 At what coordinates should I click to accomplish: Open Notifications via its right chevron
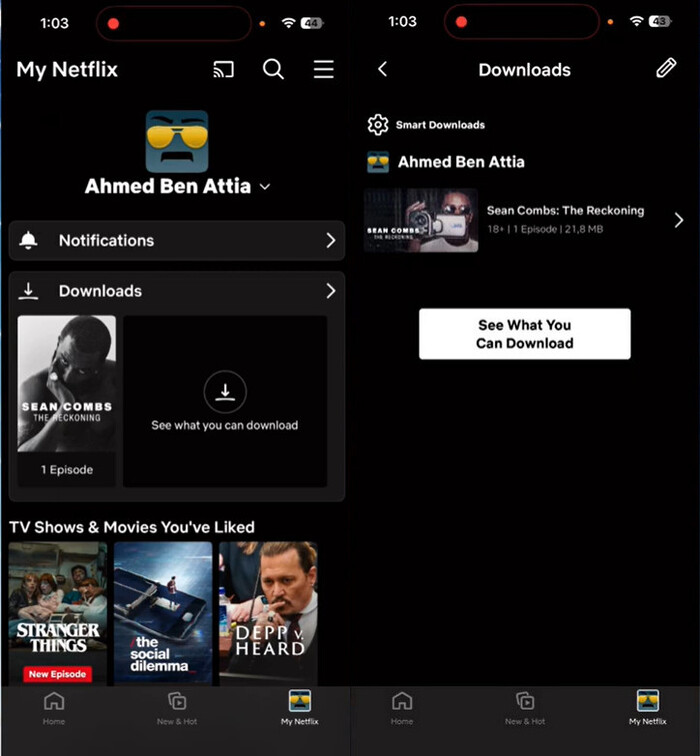[331, 240]
